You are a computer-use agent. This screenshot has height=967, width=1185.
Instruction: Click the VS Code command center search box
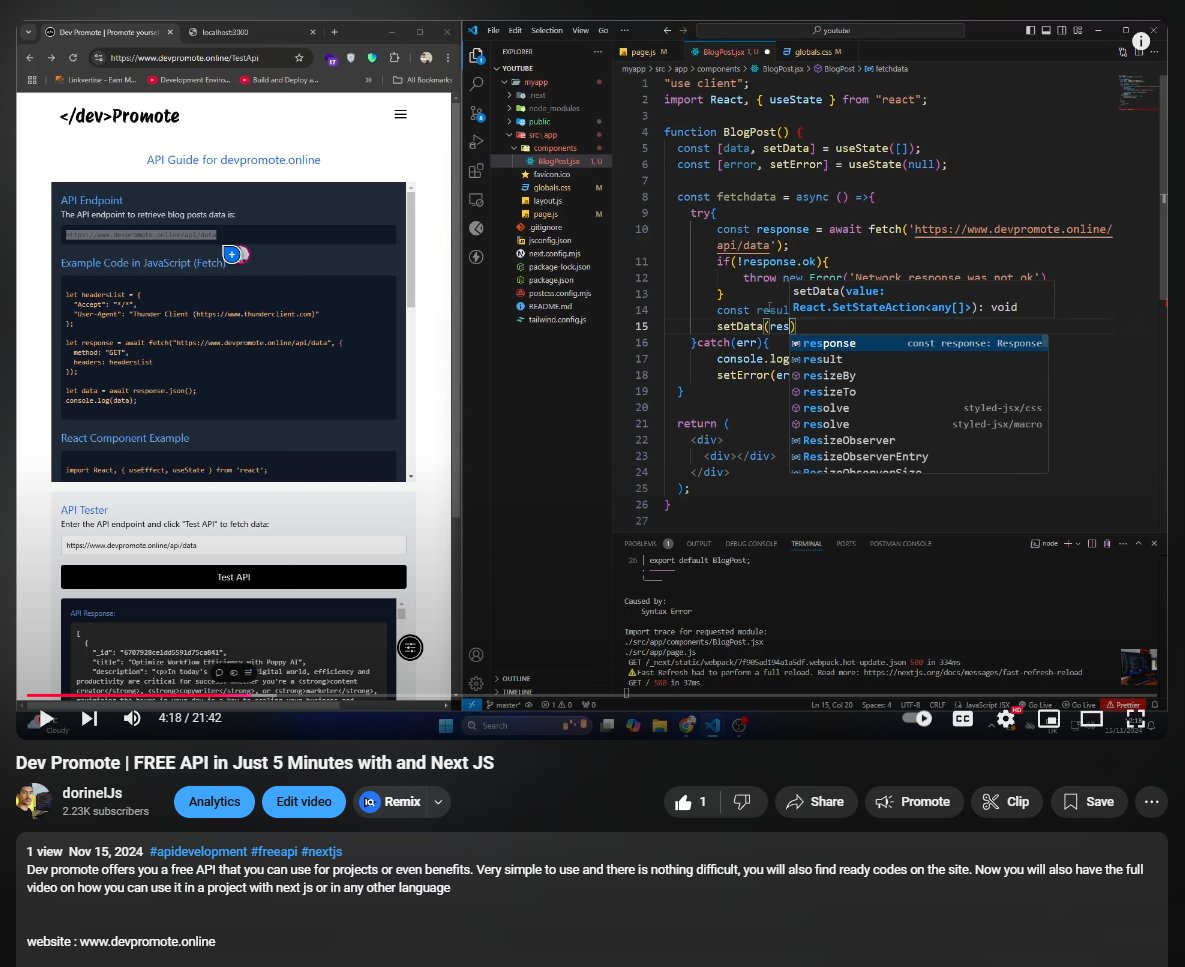[x=830, y=30]
